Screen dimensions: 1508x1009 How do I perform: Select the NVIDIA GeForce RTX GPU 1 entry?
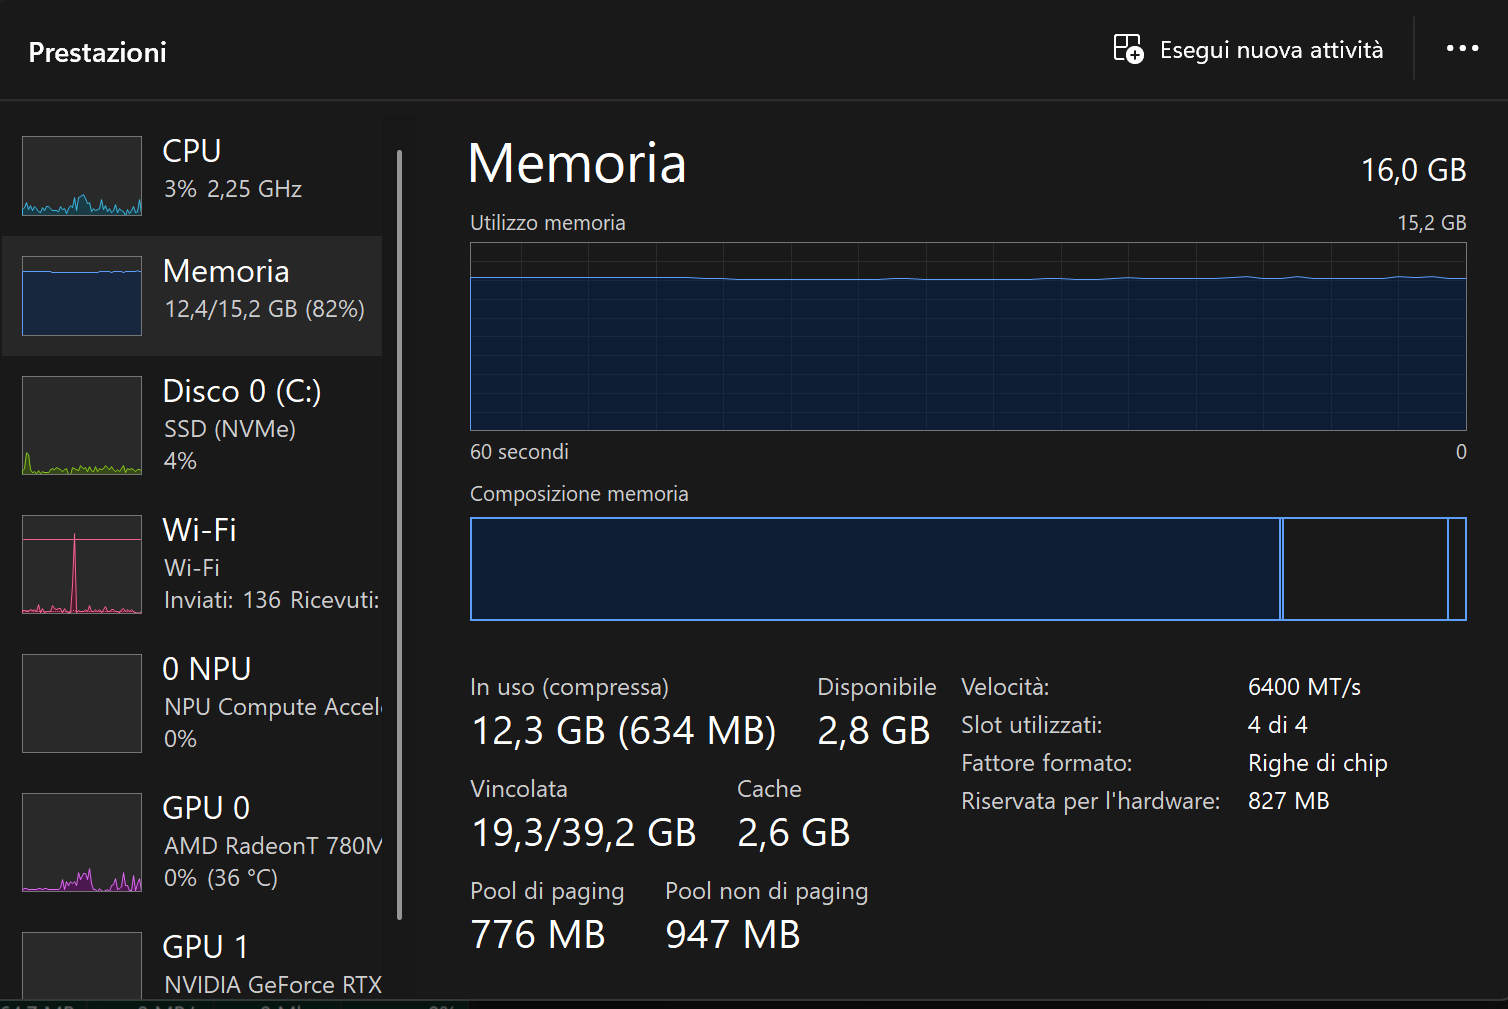click(x=272, y=965)
